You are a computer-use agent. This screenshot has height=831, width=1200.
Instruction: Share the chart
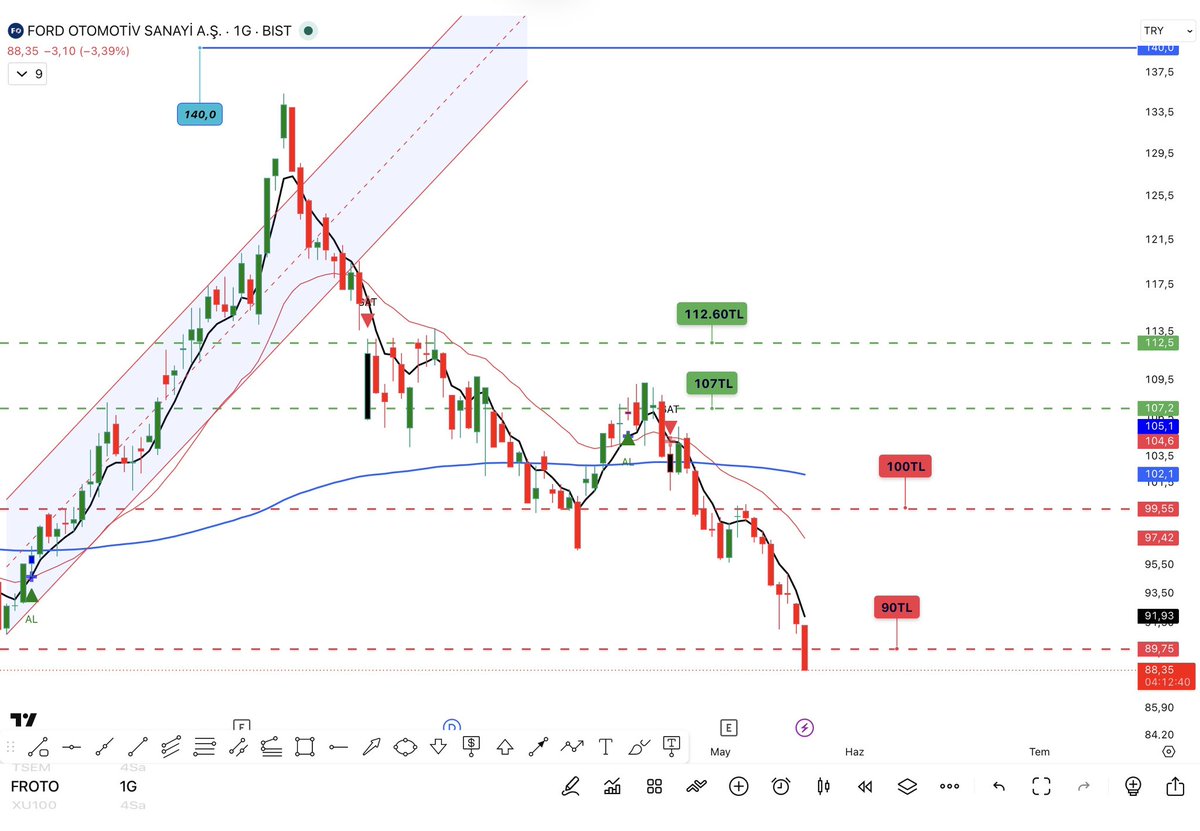point(1175,786)
